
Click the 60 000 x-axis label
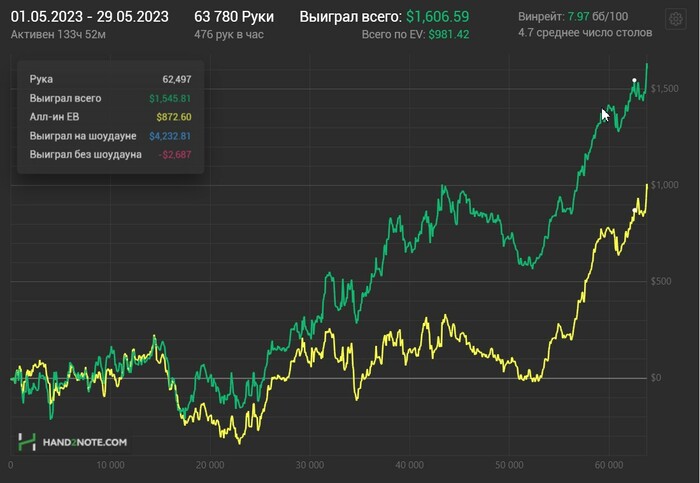pos(609,465)
